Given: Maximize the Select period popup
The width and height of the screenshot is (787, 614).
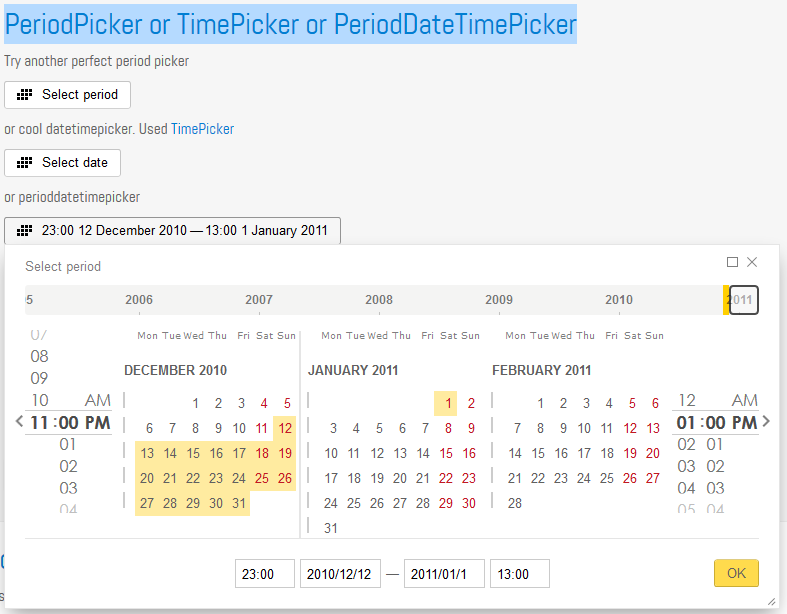Looking at the screenshot, I should pyautogui.click(x=732, y=262).
